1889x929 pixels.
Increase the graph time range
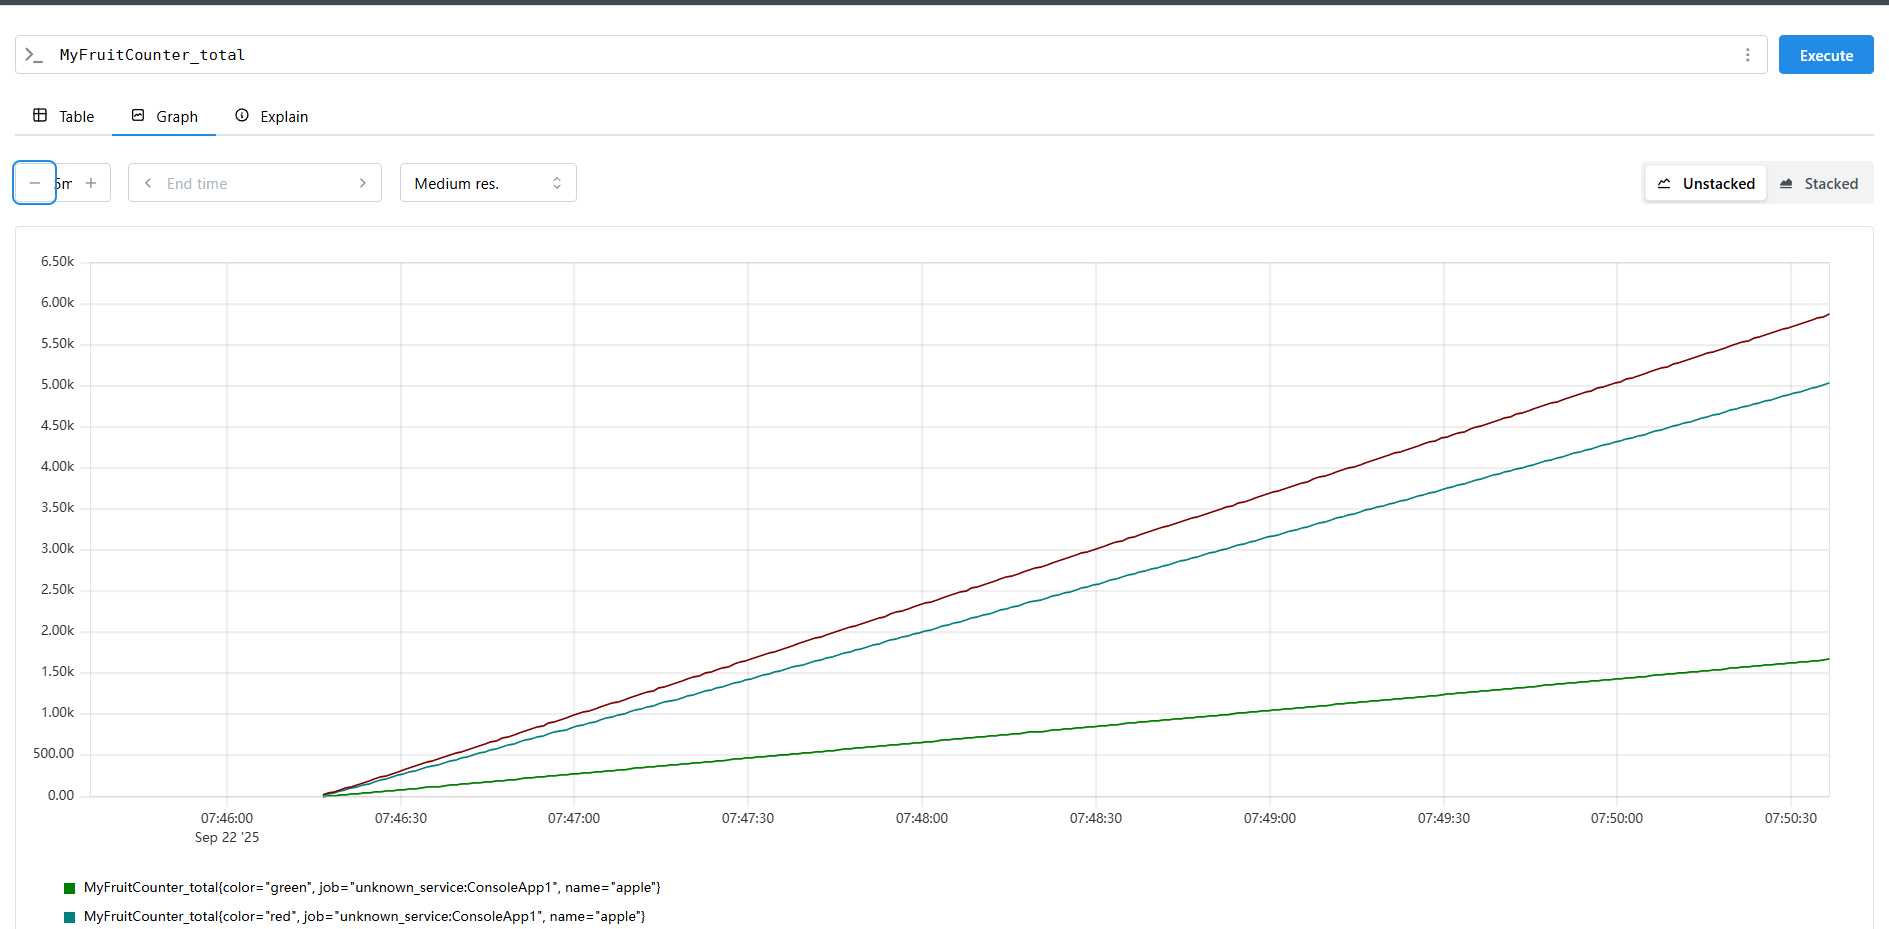click(x=91, y=183)
